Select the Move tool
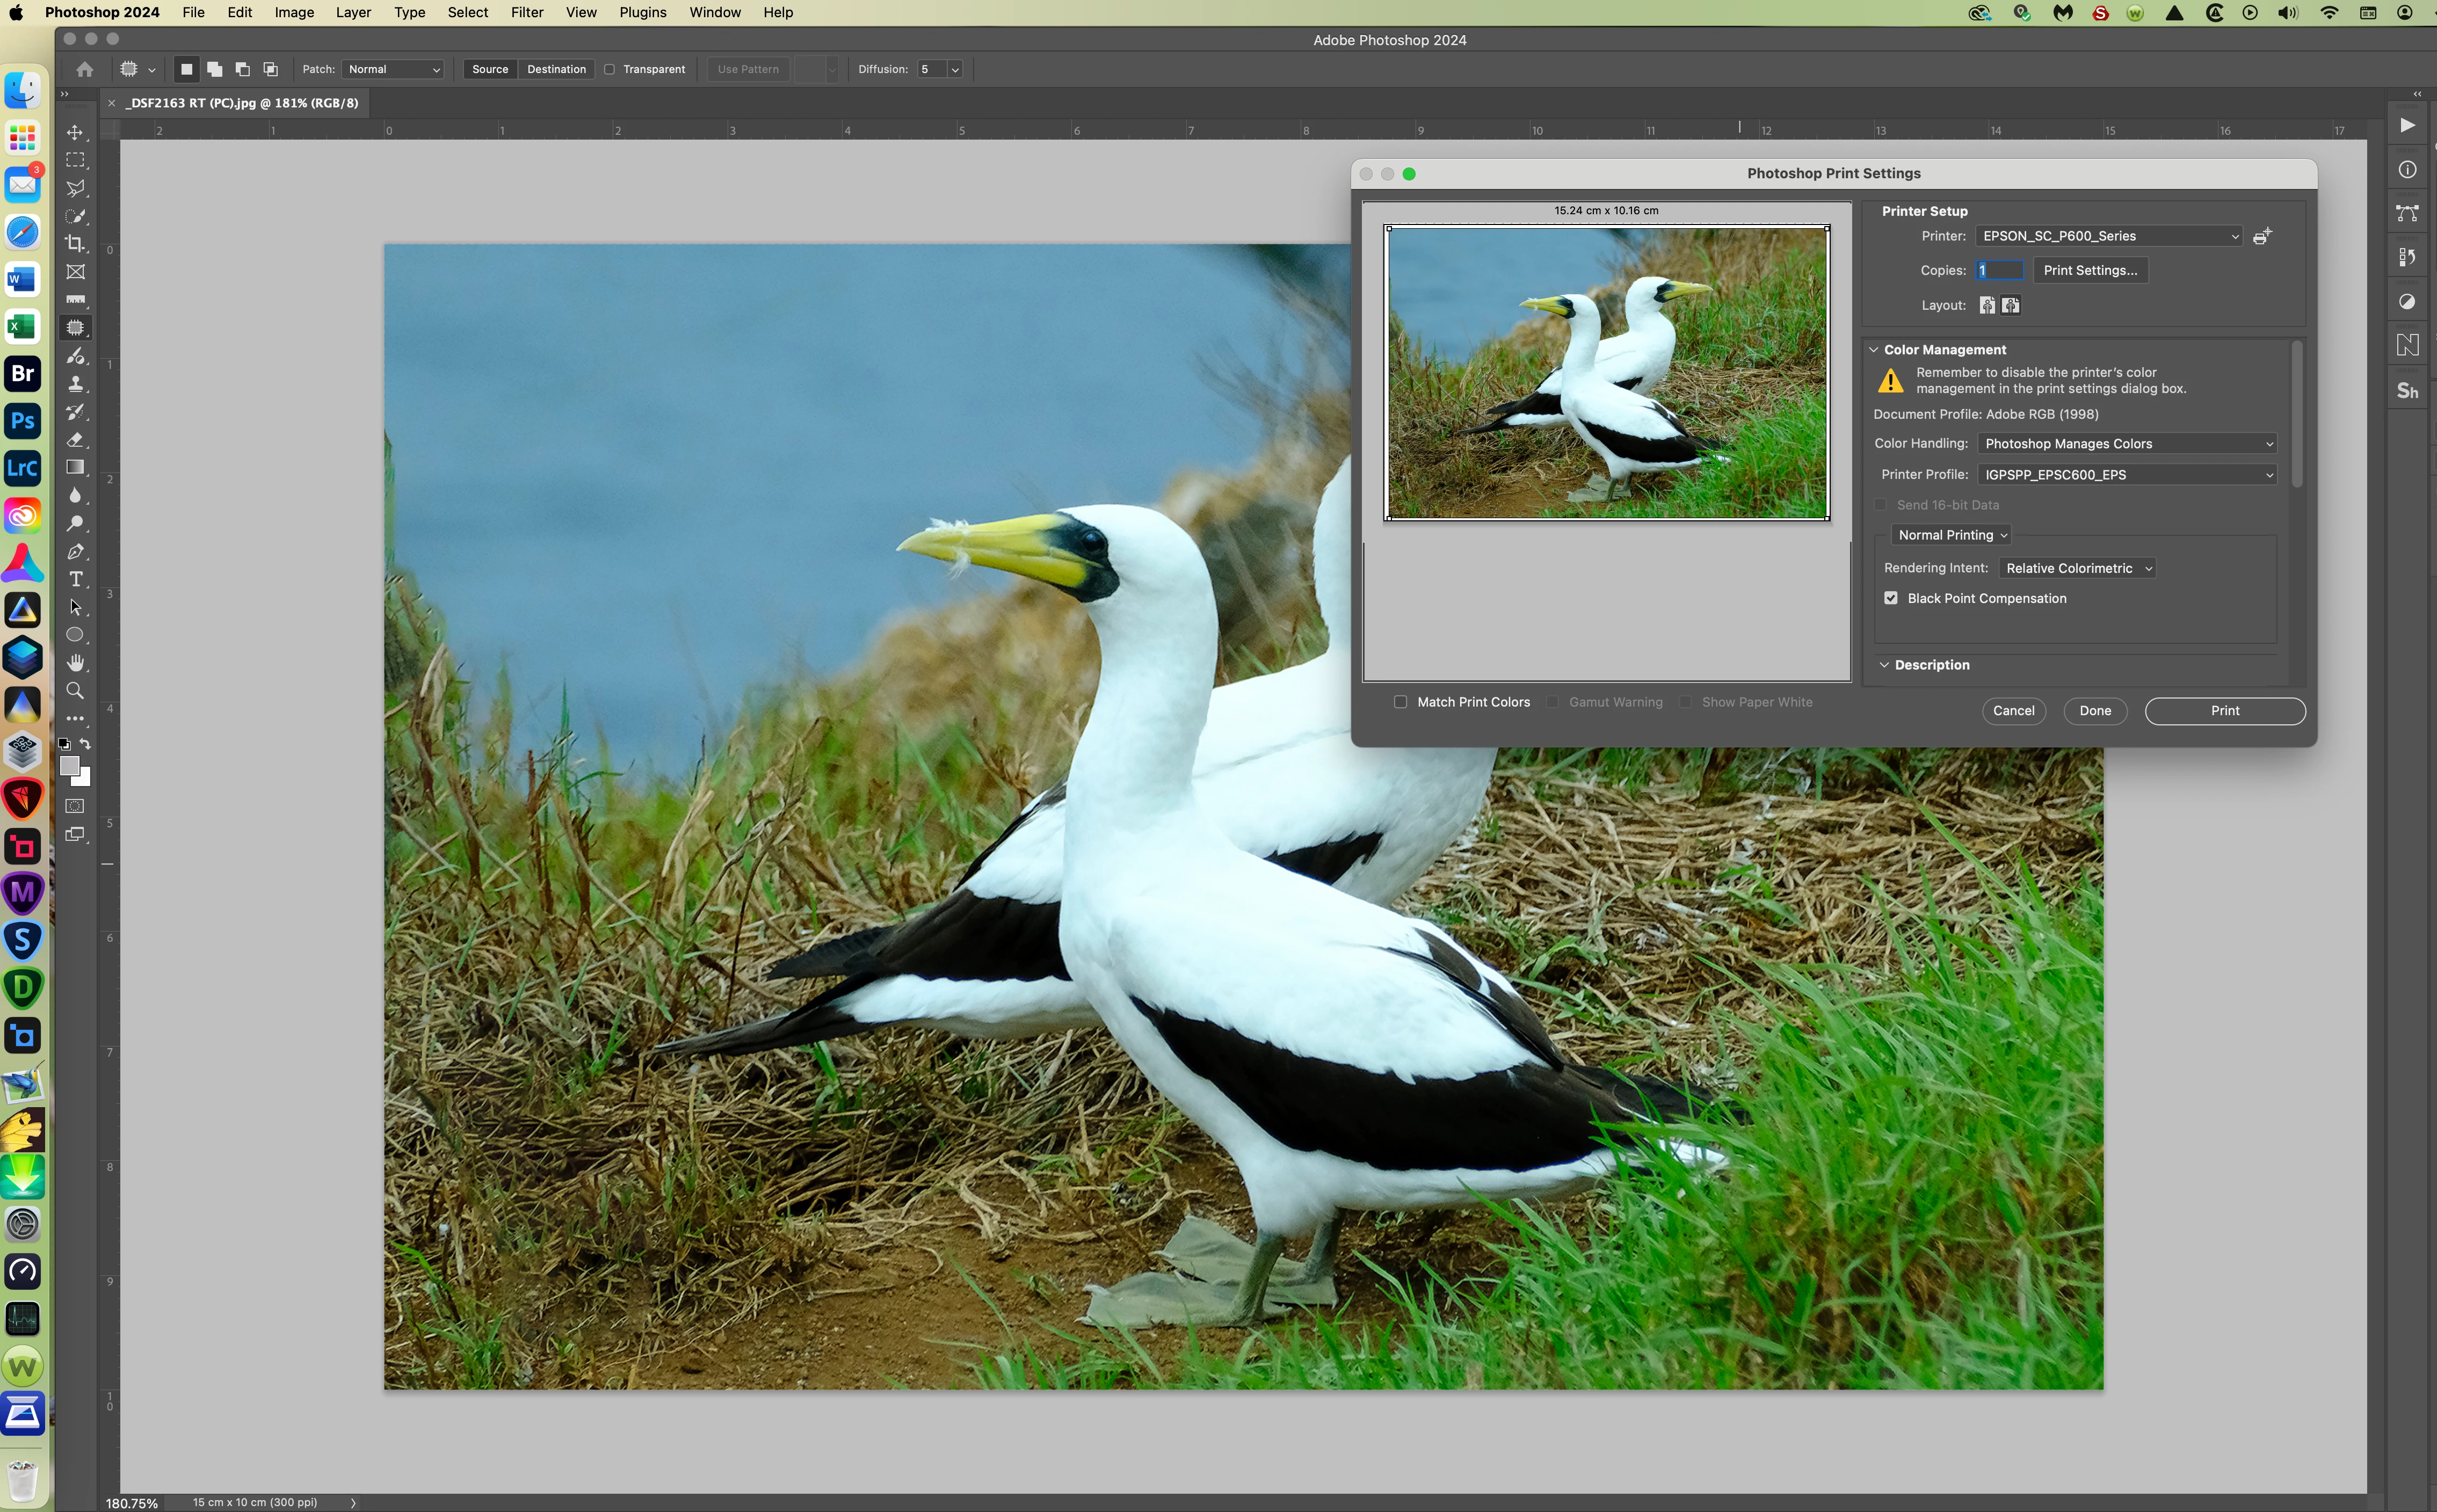Screen dimensions: 2437x1512 pos(75,132)
